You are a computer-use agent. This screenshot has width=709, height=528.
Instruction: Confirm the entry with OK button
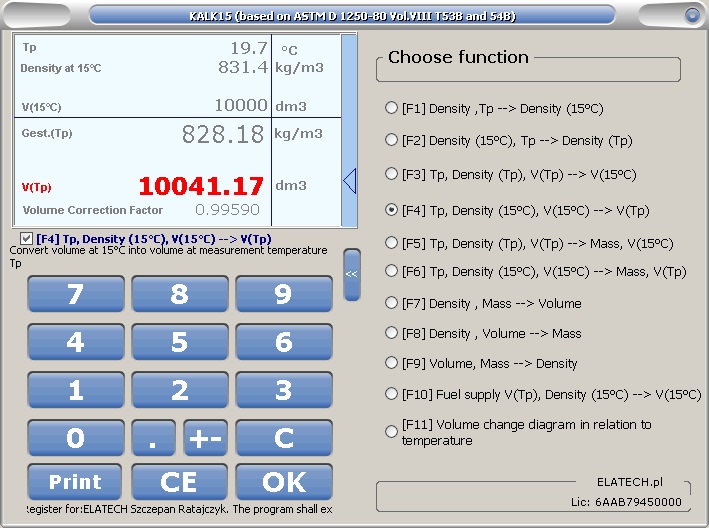(284, 482)
